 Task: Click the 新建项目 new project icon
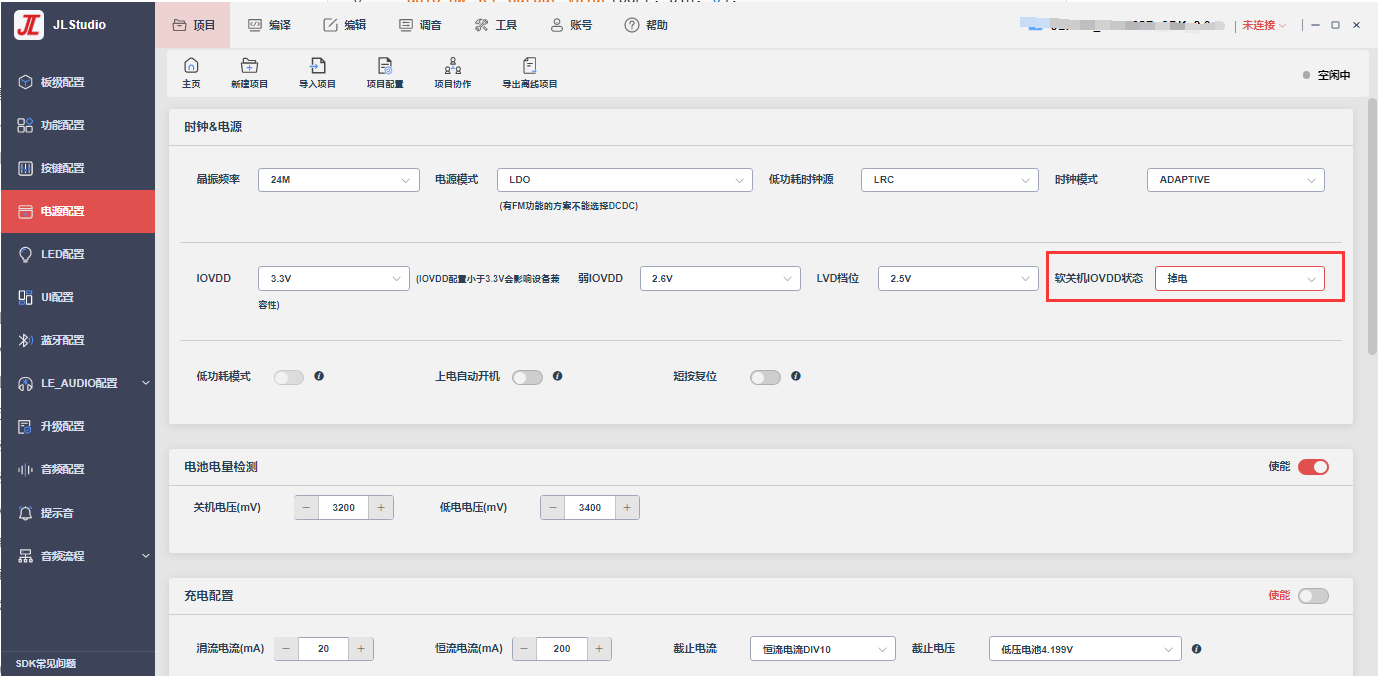coord(250,73)
